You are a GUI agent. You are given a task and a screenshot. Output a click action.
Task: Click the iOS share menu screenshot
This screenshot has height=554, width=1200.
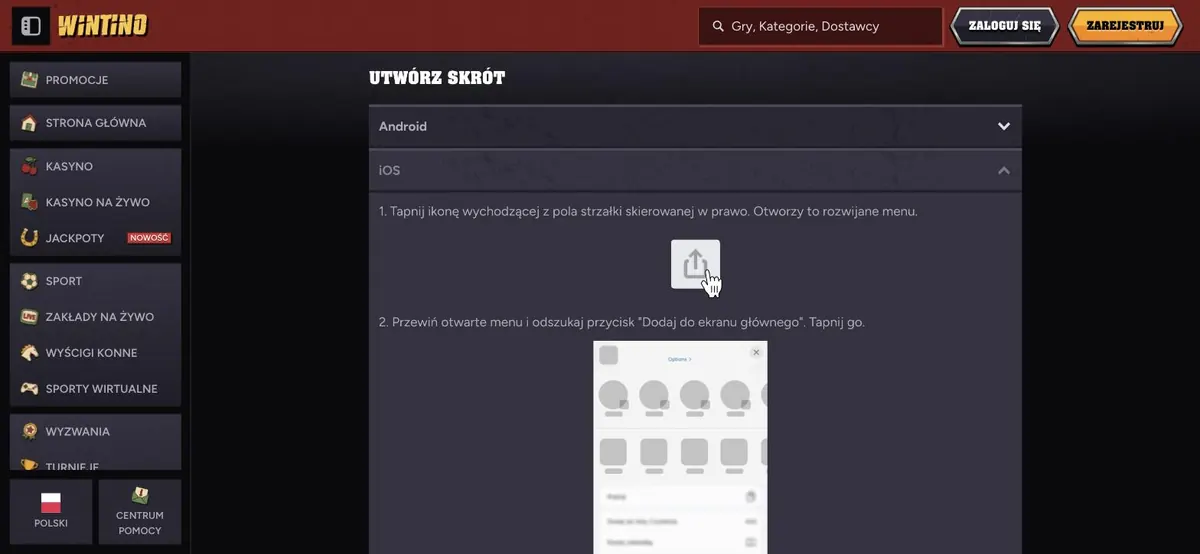[x=680, y=447]
